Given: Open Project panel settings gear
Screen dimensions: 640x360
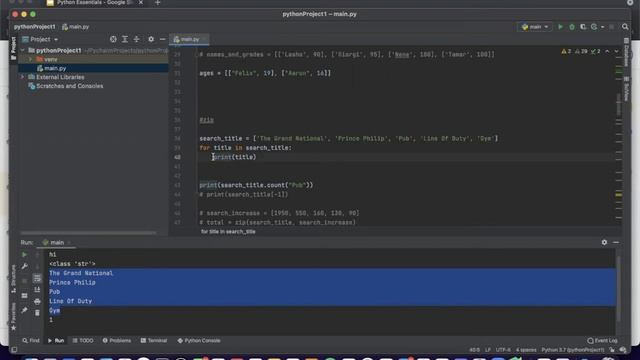Looking at the screenshot, I should [151, 39].
